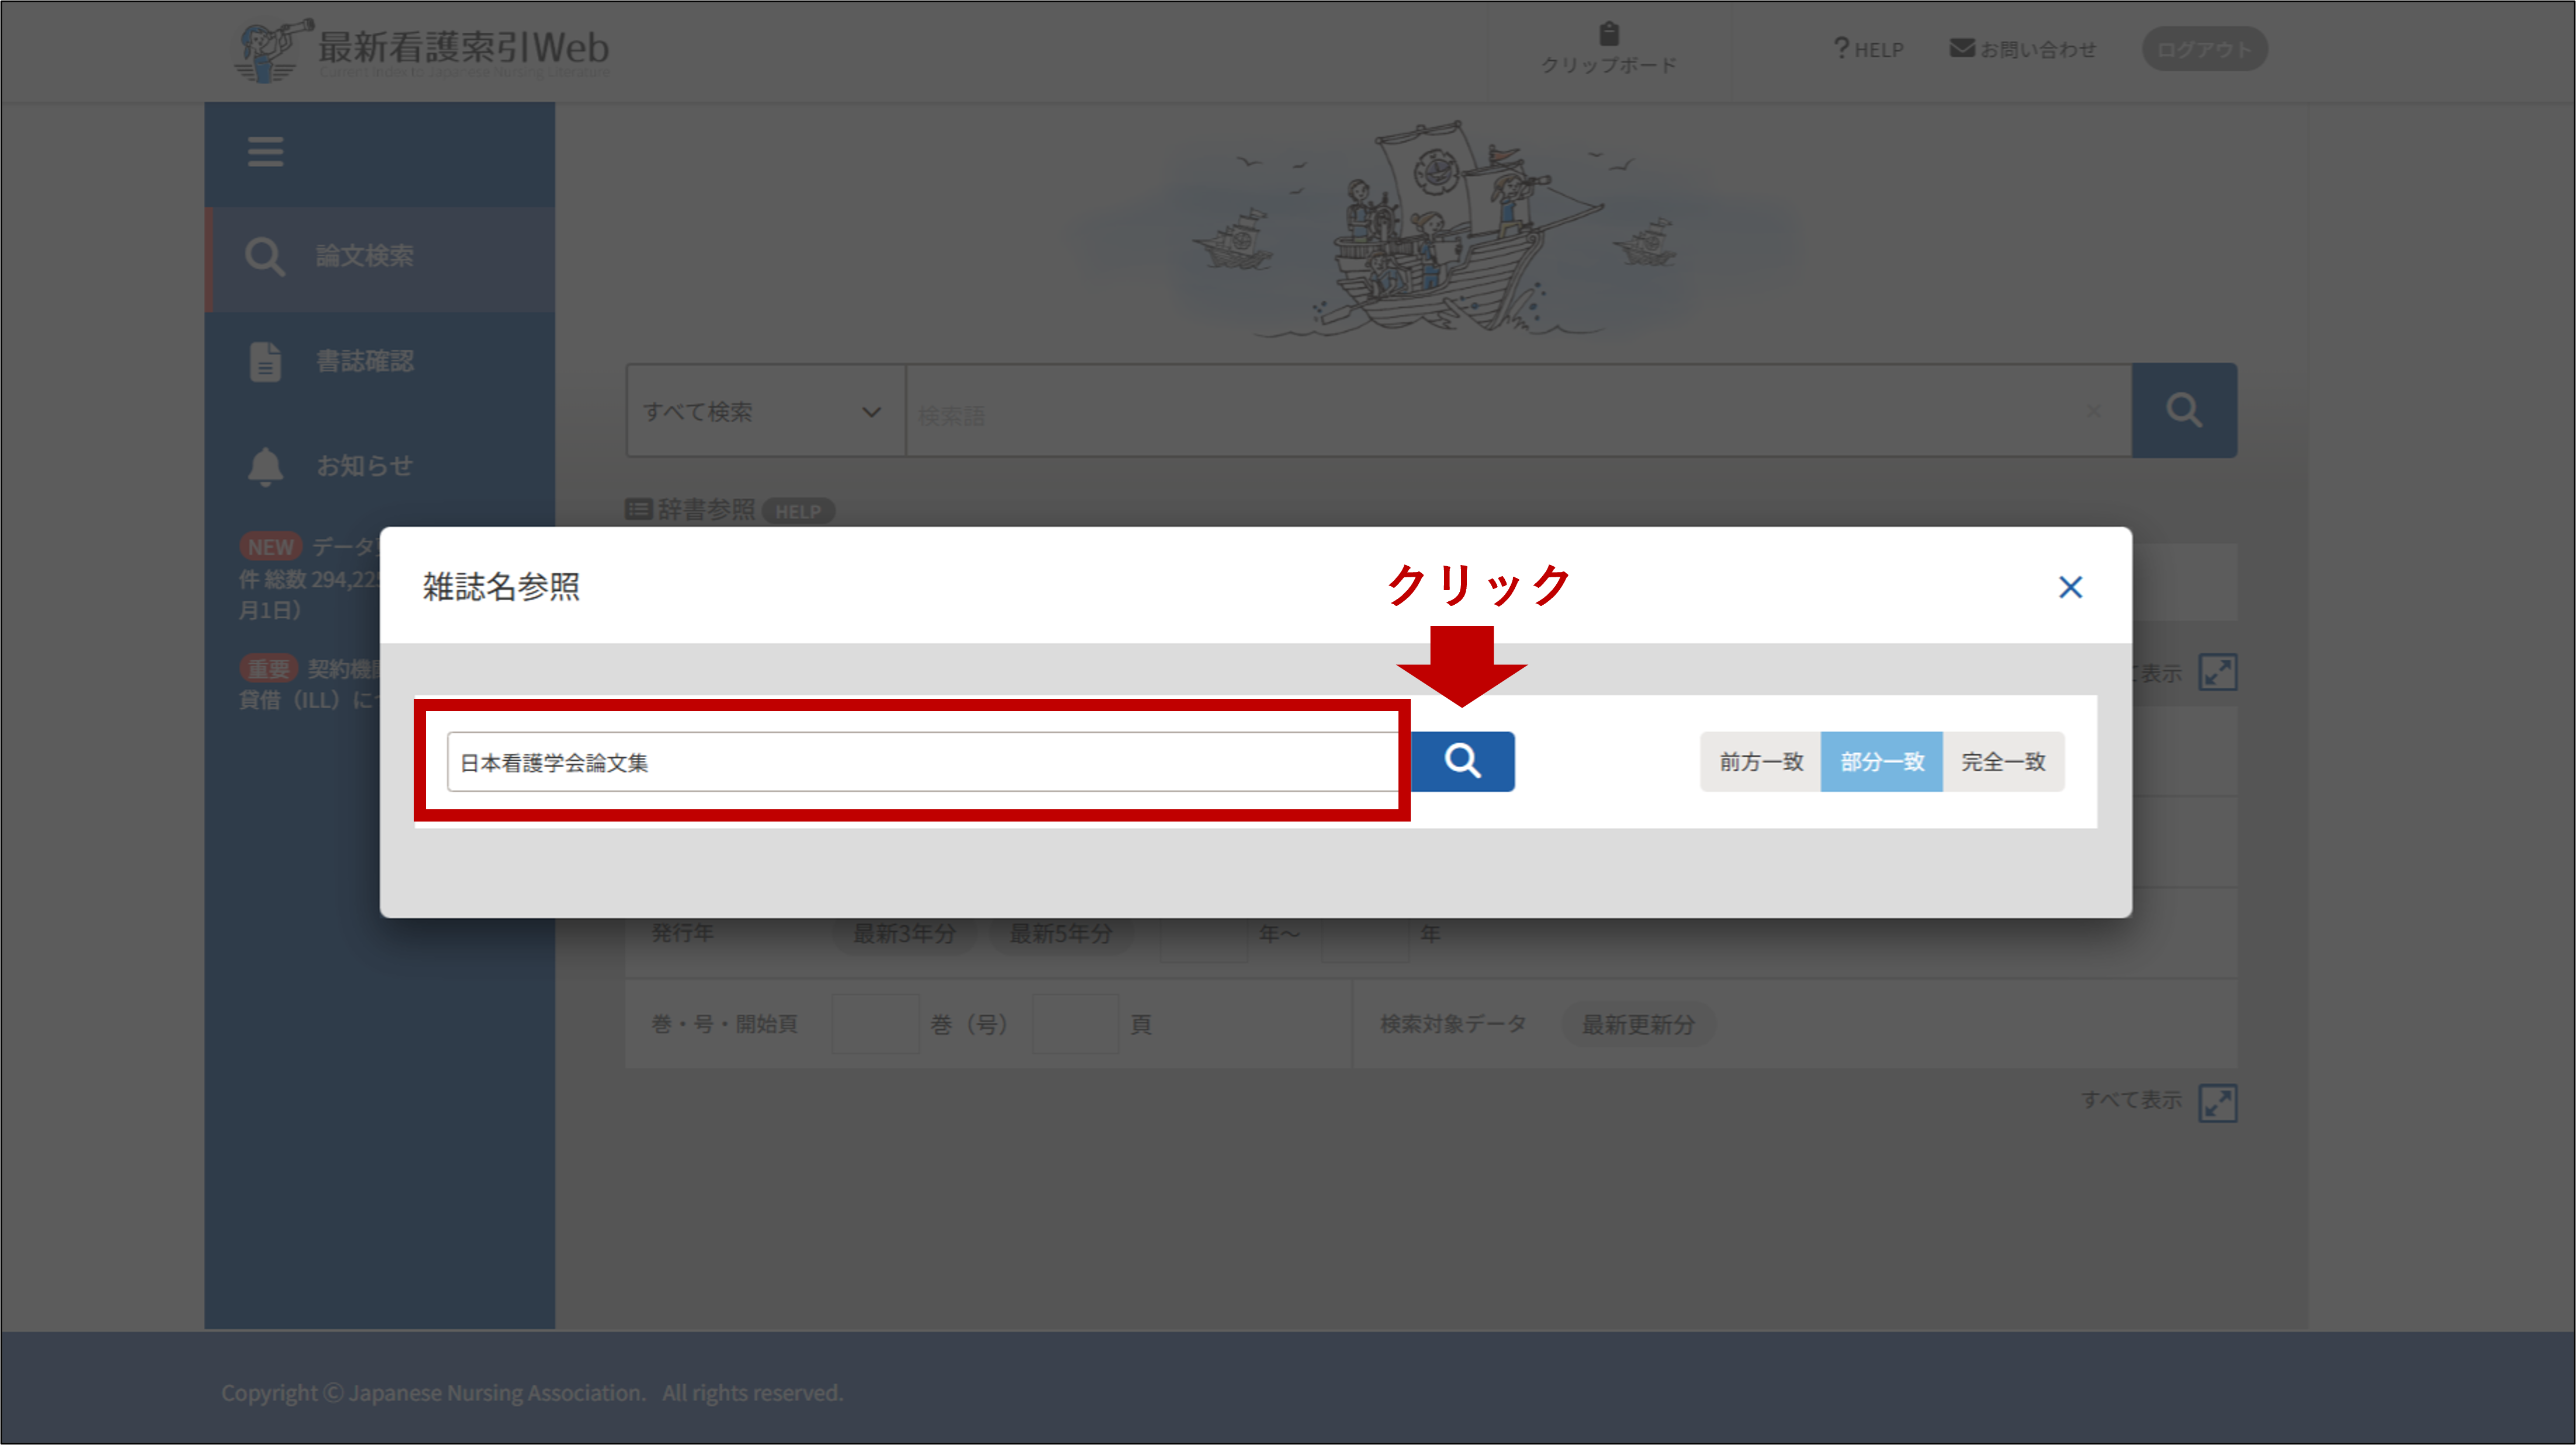
Task: Close the 雑誌名参照 dialog
Action: click(x=2070, y=587)
